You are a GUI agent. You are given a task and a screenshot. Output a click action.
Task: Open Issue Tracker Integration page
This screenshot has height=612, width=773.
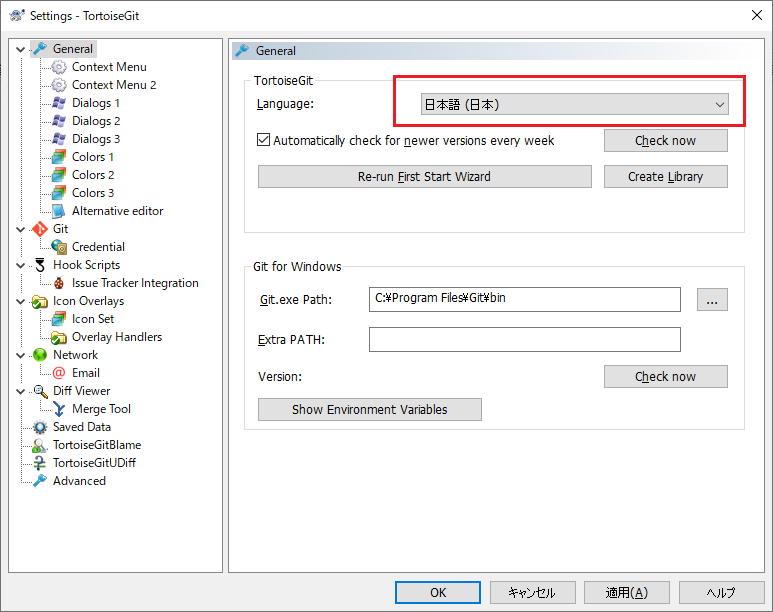point(135,283)
